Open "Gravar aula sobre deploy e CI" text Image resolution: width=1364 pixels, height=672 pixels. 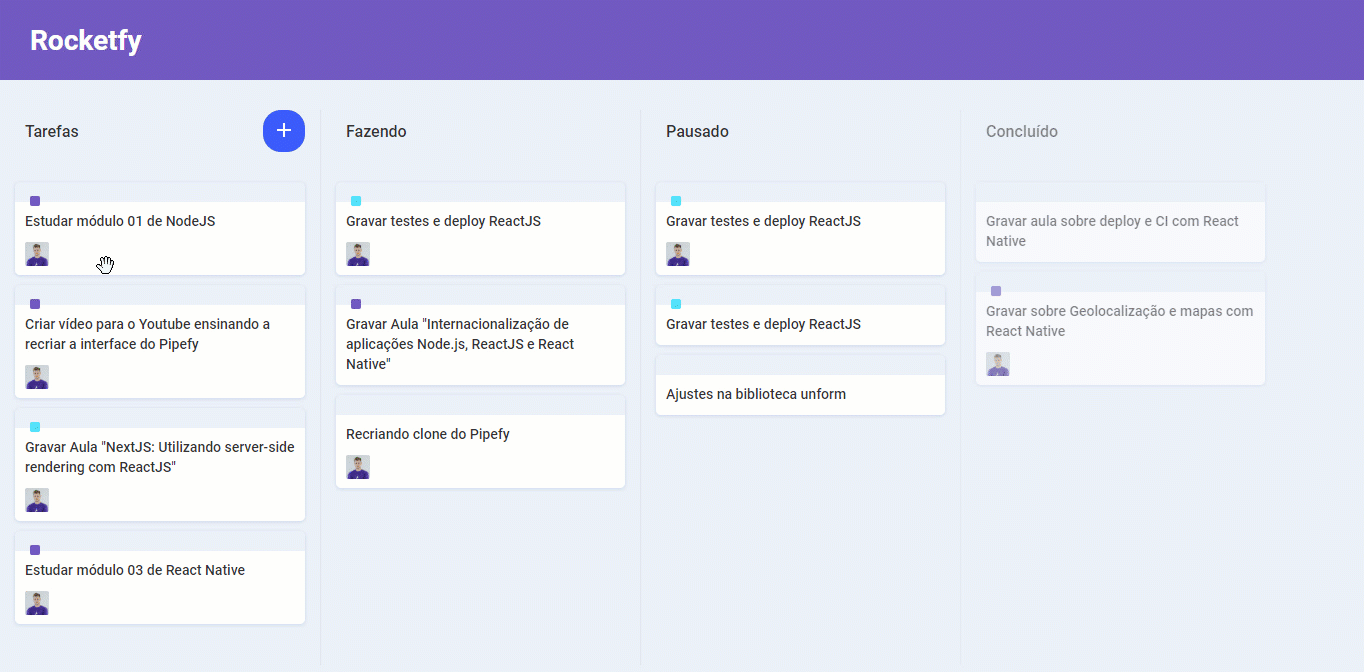click(x=1112, y=231)
